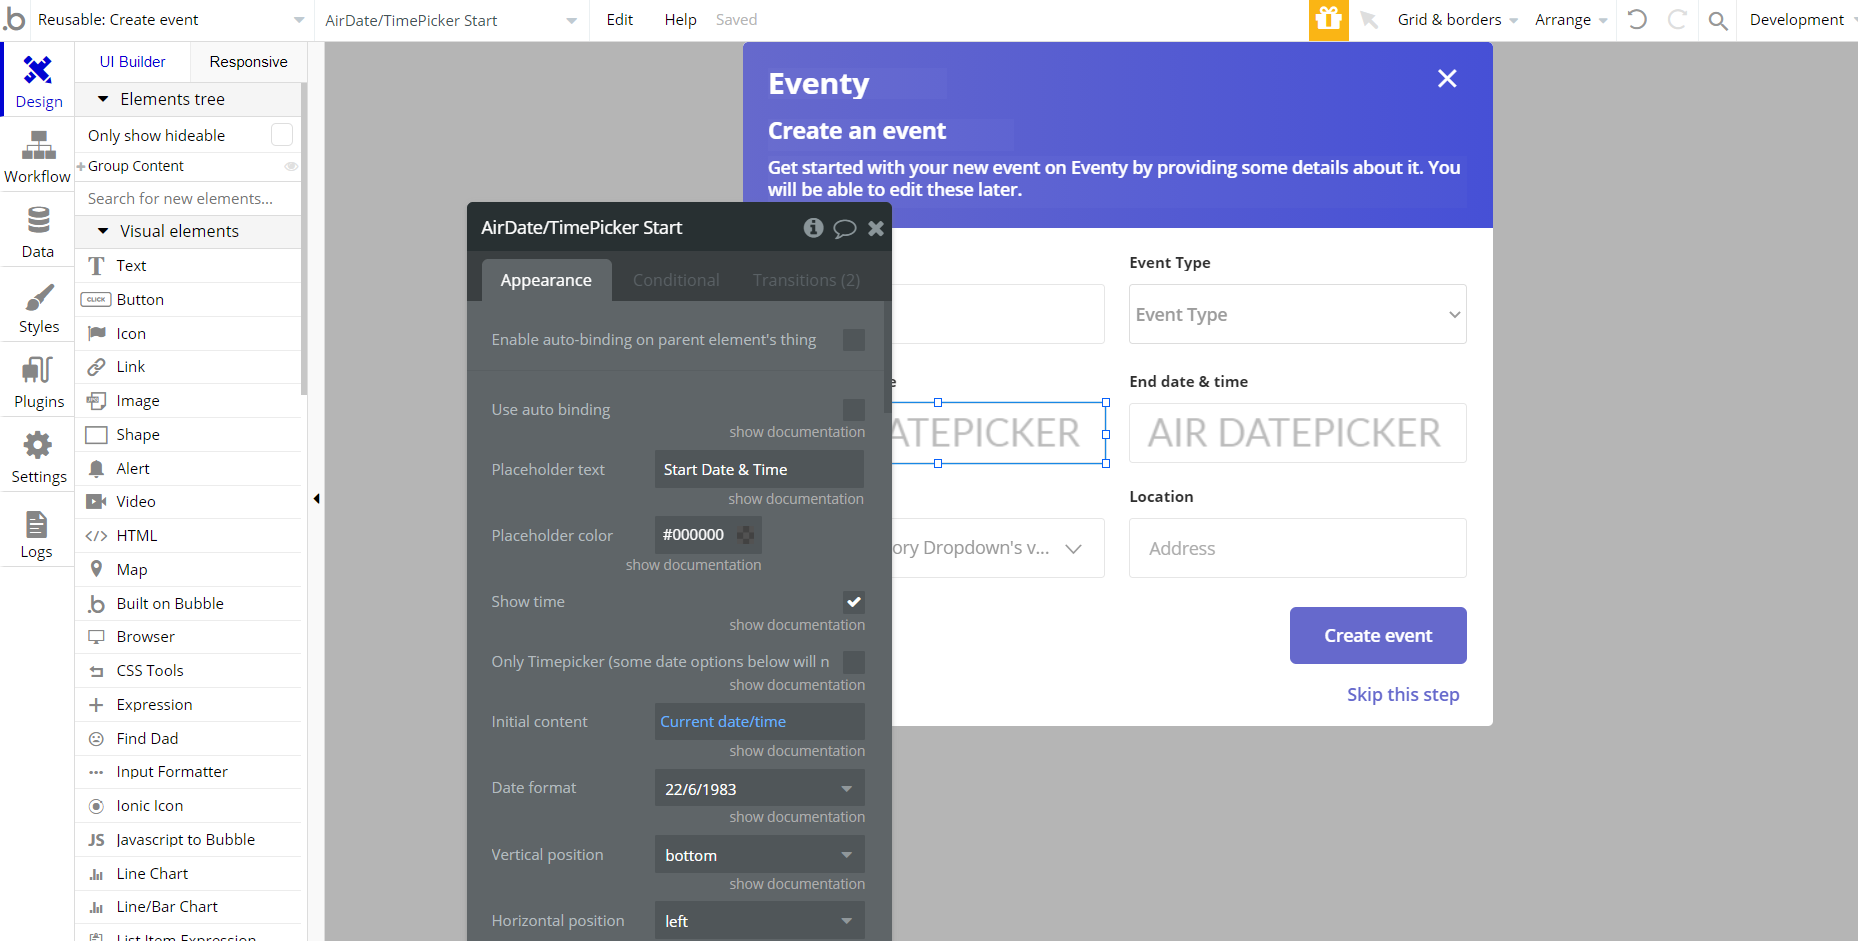Click the Search for new elements field
This screenshot has width=1858, height=941.
click(188, 199)
